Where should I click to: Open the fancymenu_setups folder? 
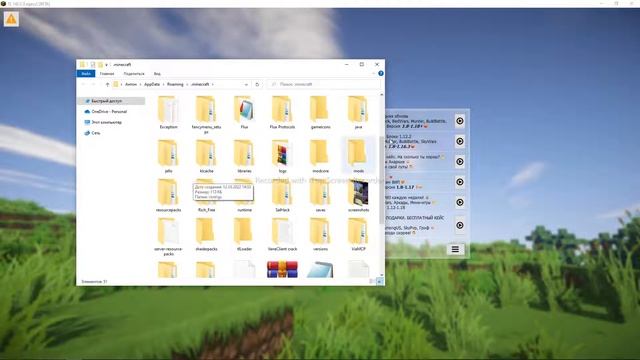point(206,115)
